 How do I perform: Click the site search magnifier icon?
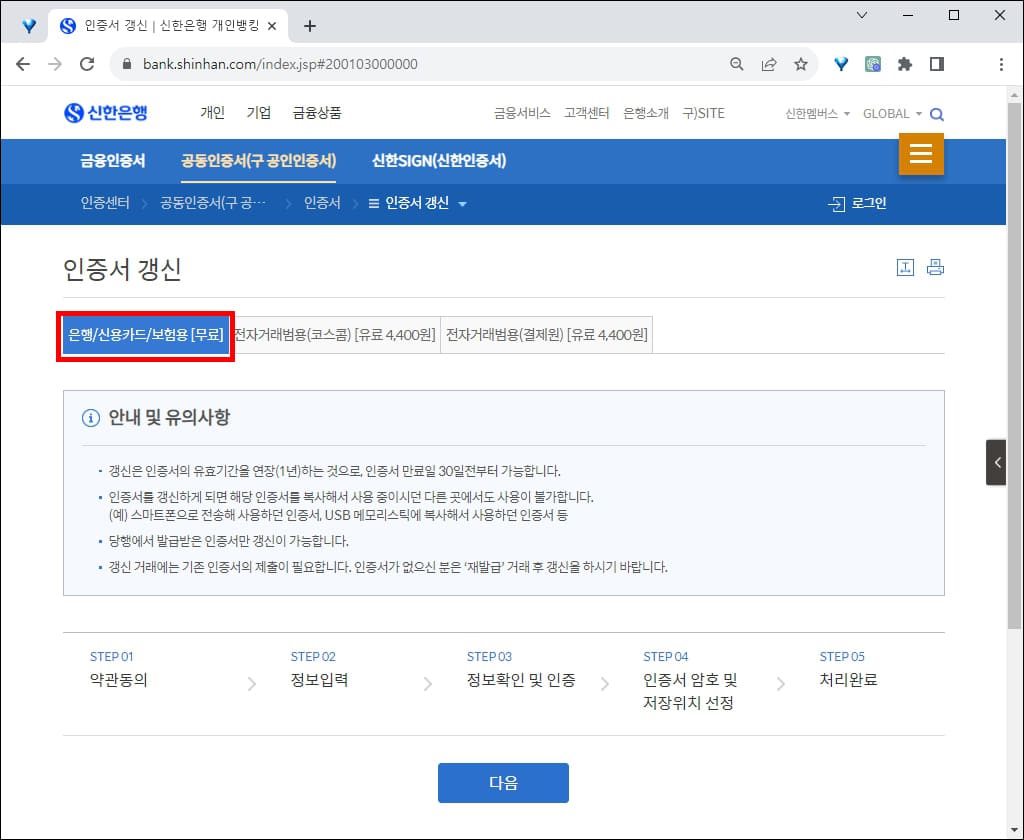936,114
